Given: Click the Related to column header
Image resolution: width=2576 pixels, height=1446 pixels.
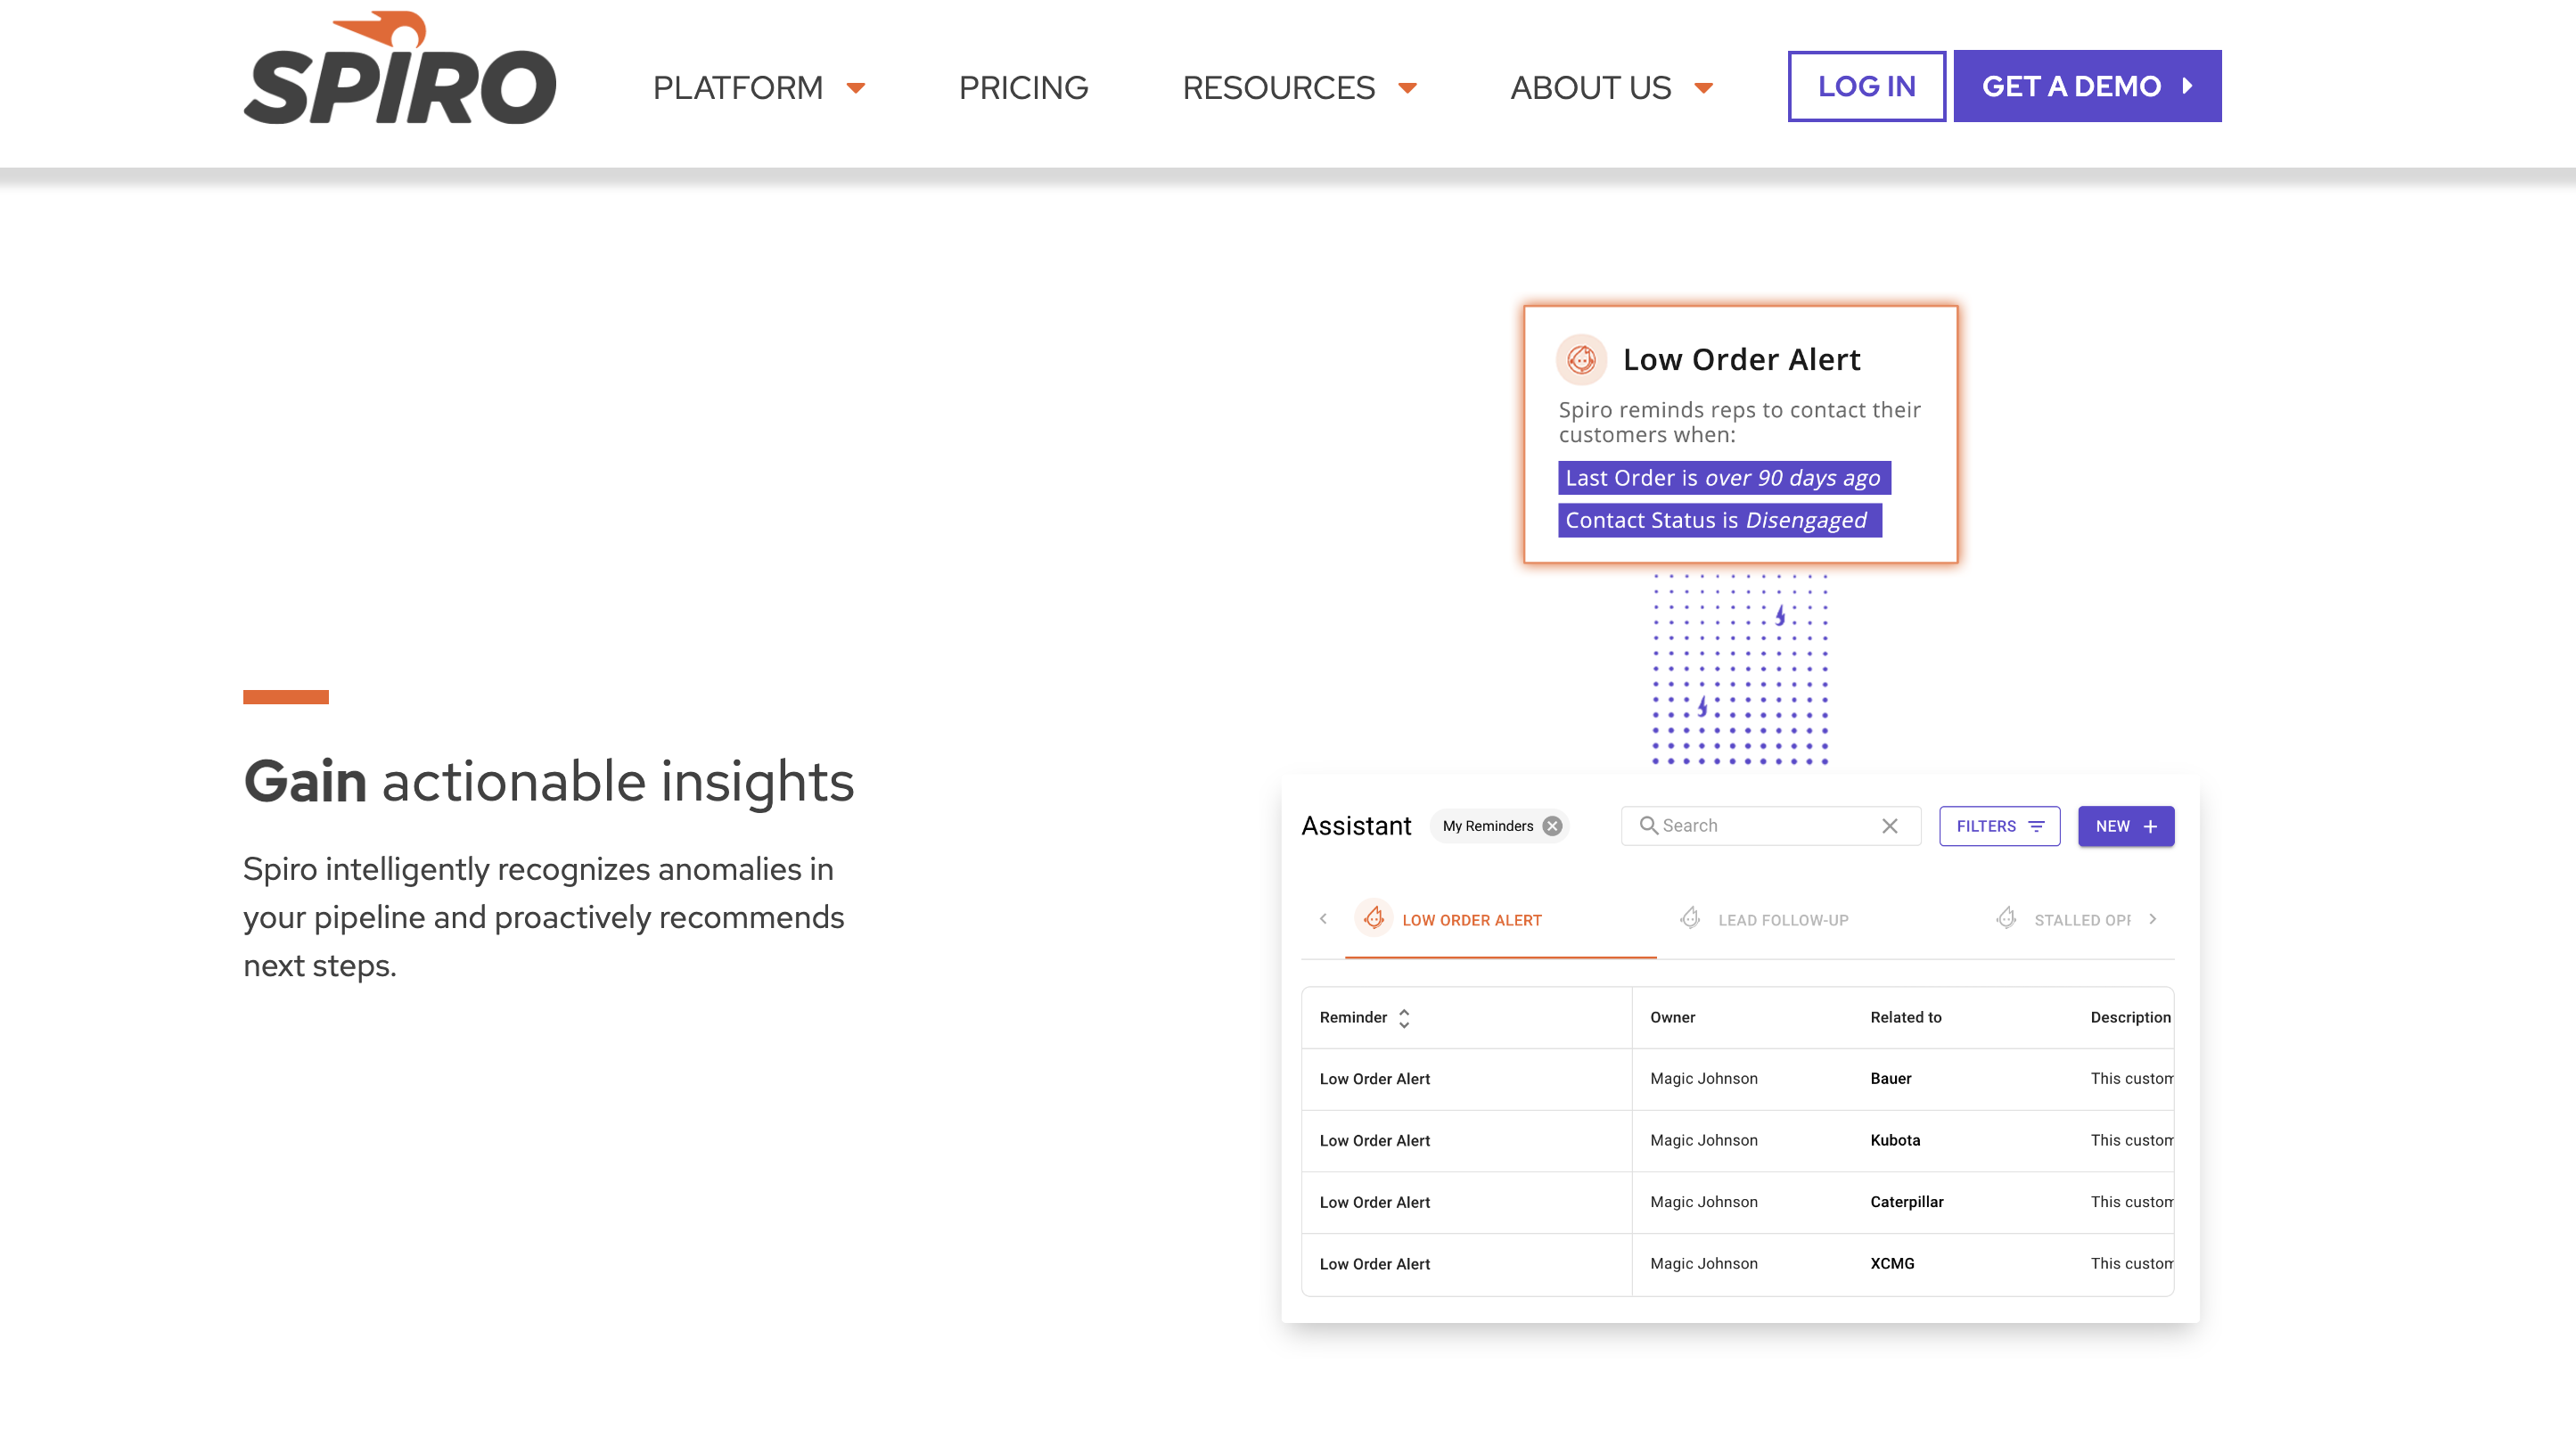Looking at the screenshot, I should tap(1905, 1017).
